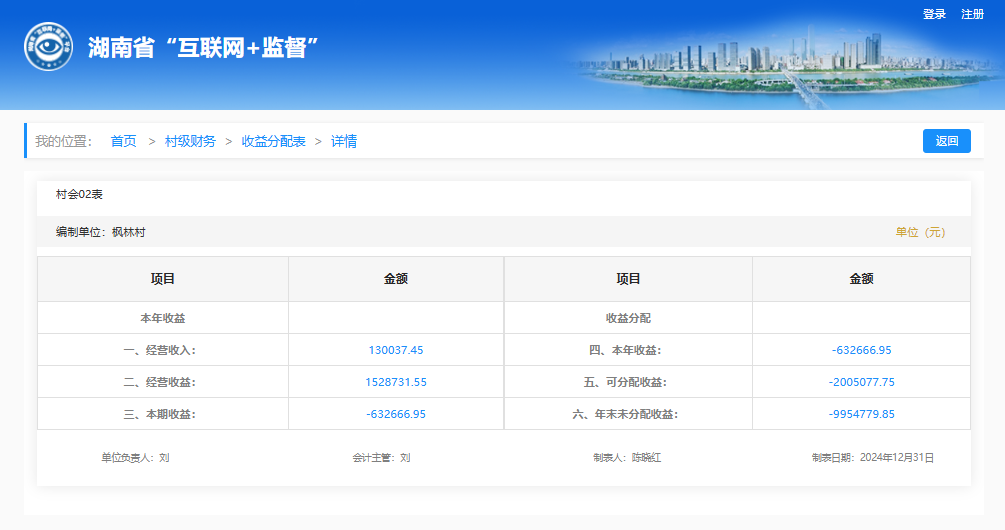Open the 注册 register link
Viewport: 1005px width, 530px height.
972,14
